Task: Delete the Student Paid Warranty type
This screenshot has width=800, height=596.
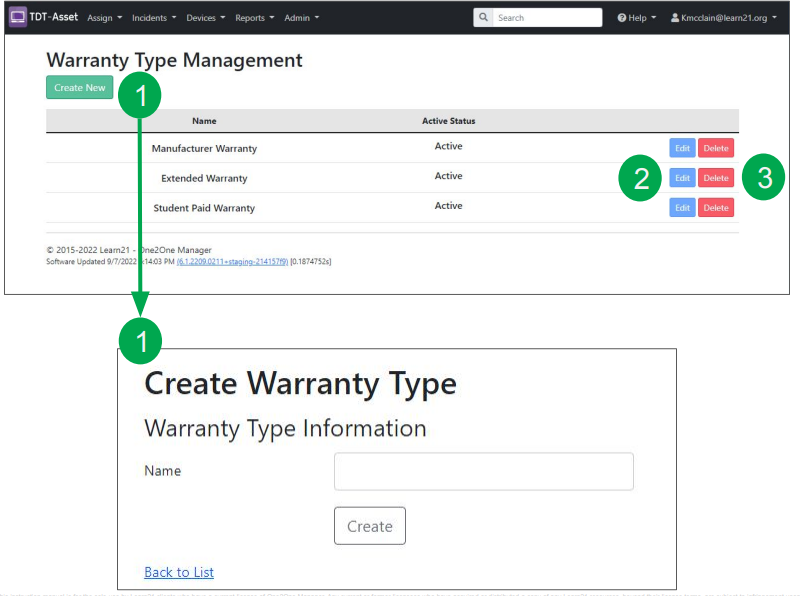Action: (x=716, y=208)
